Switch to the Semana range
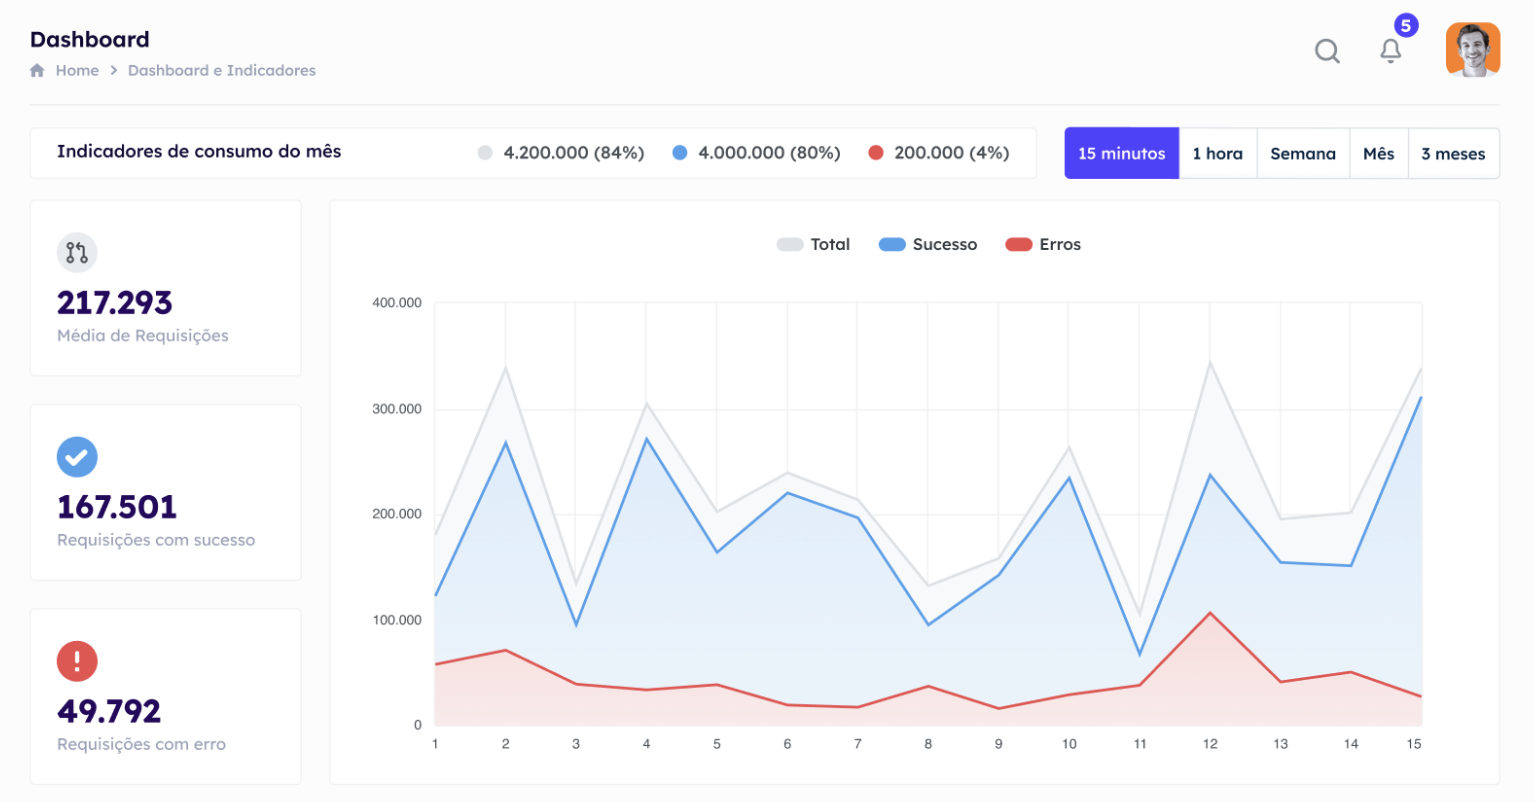 click(1303, 153)
